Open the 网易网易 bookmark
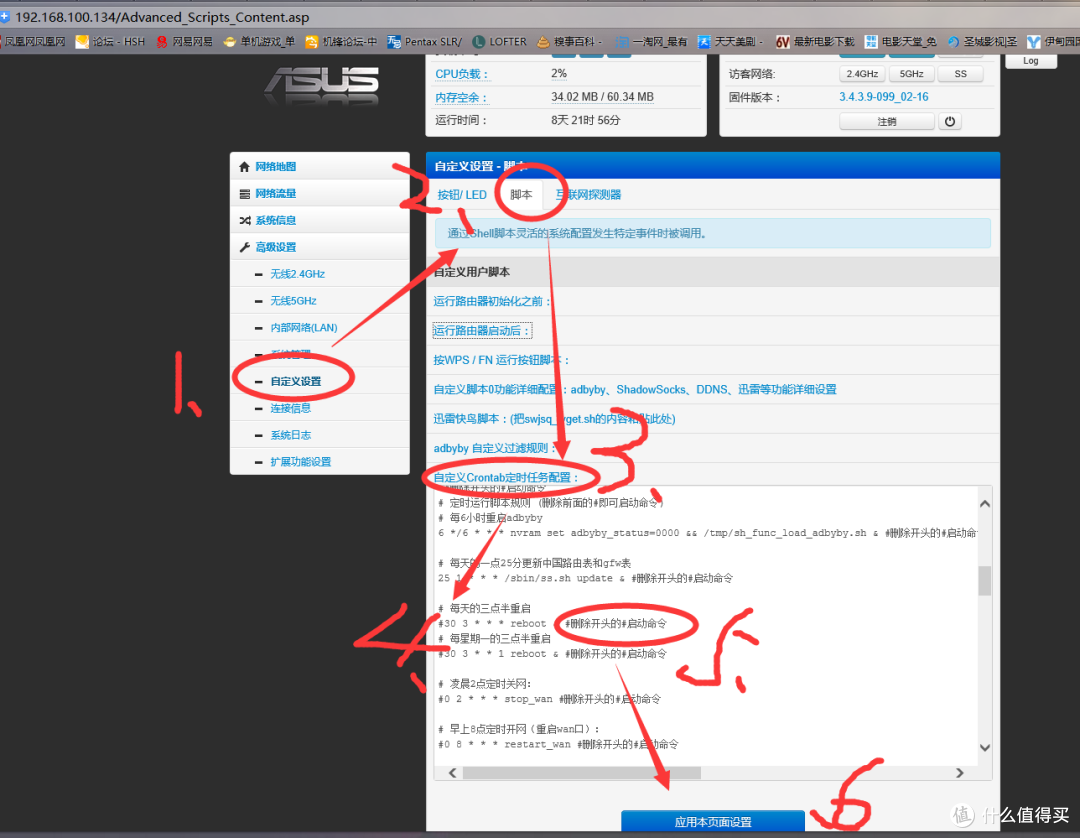 [x=185, y=41]
